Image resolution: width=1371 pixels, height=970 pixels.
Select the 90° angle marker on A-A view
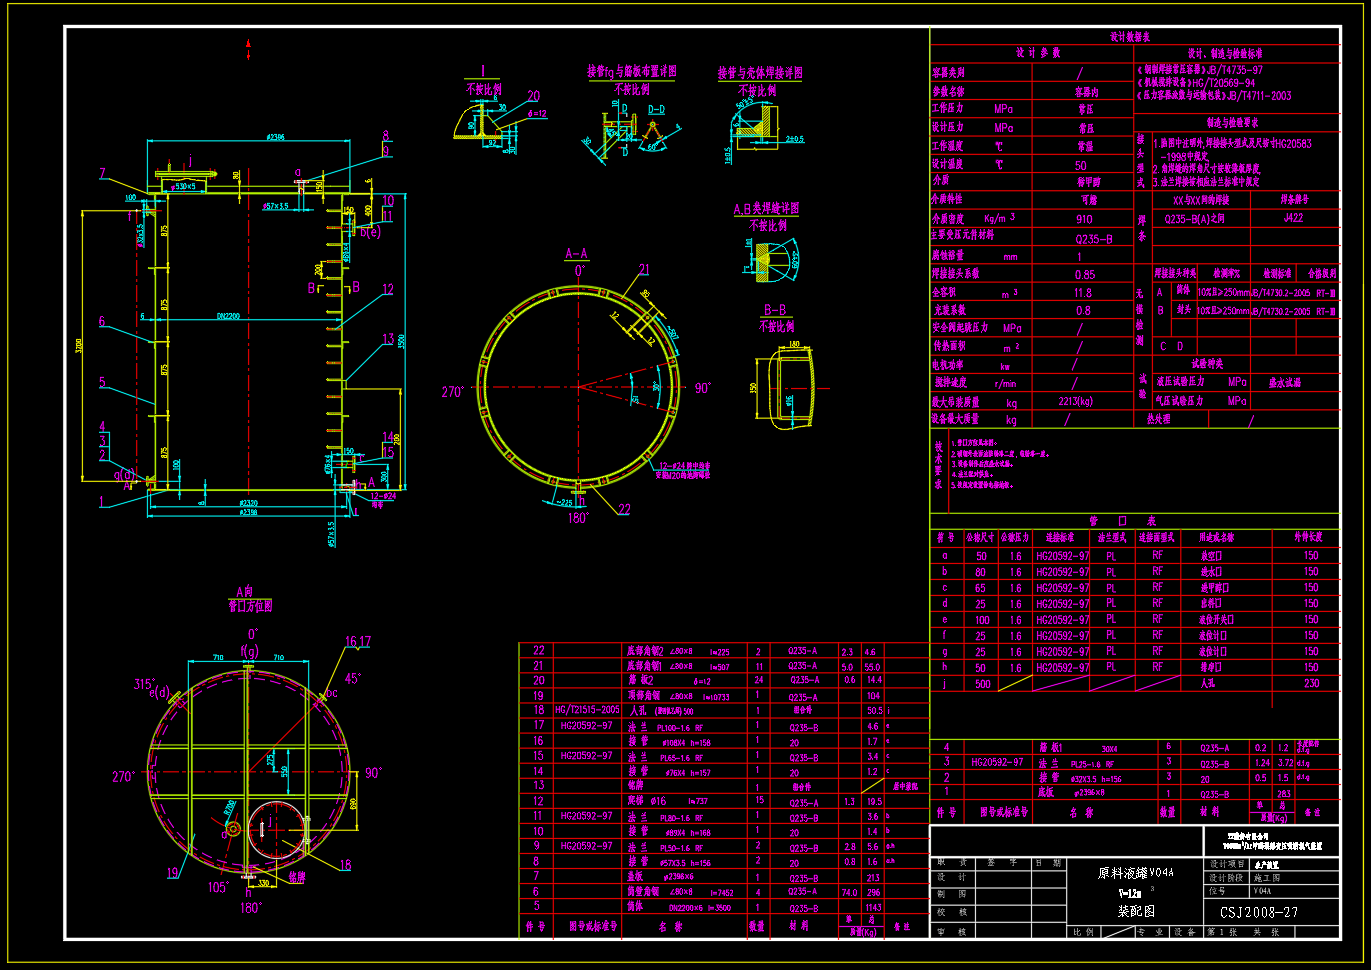coord(702,388)
